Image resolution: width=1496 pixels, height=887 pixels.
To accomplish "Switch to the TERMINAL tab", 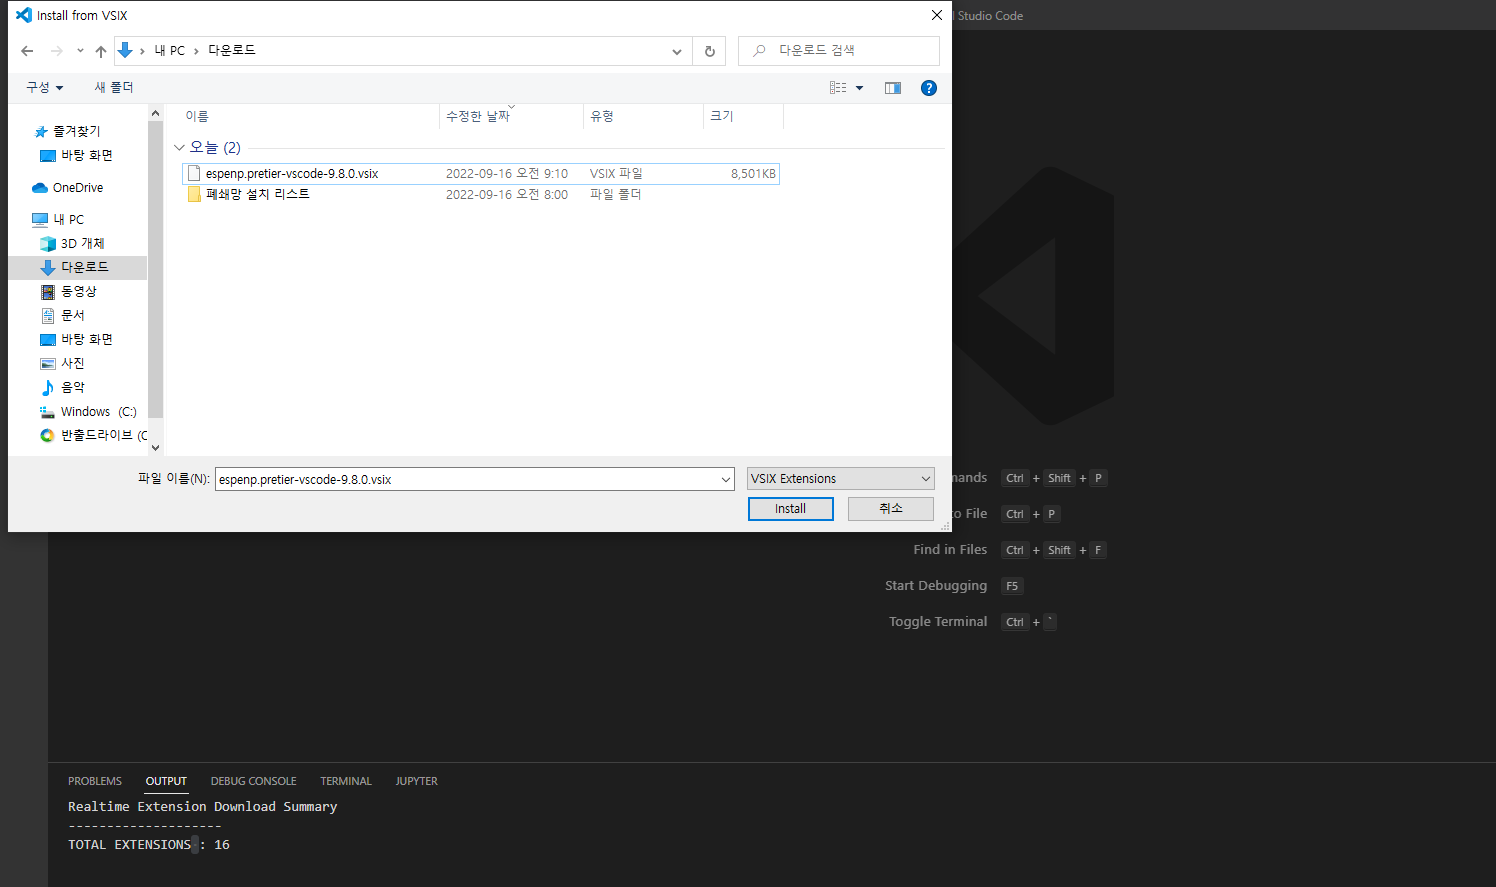I will tap(345, 781).
